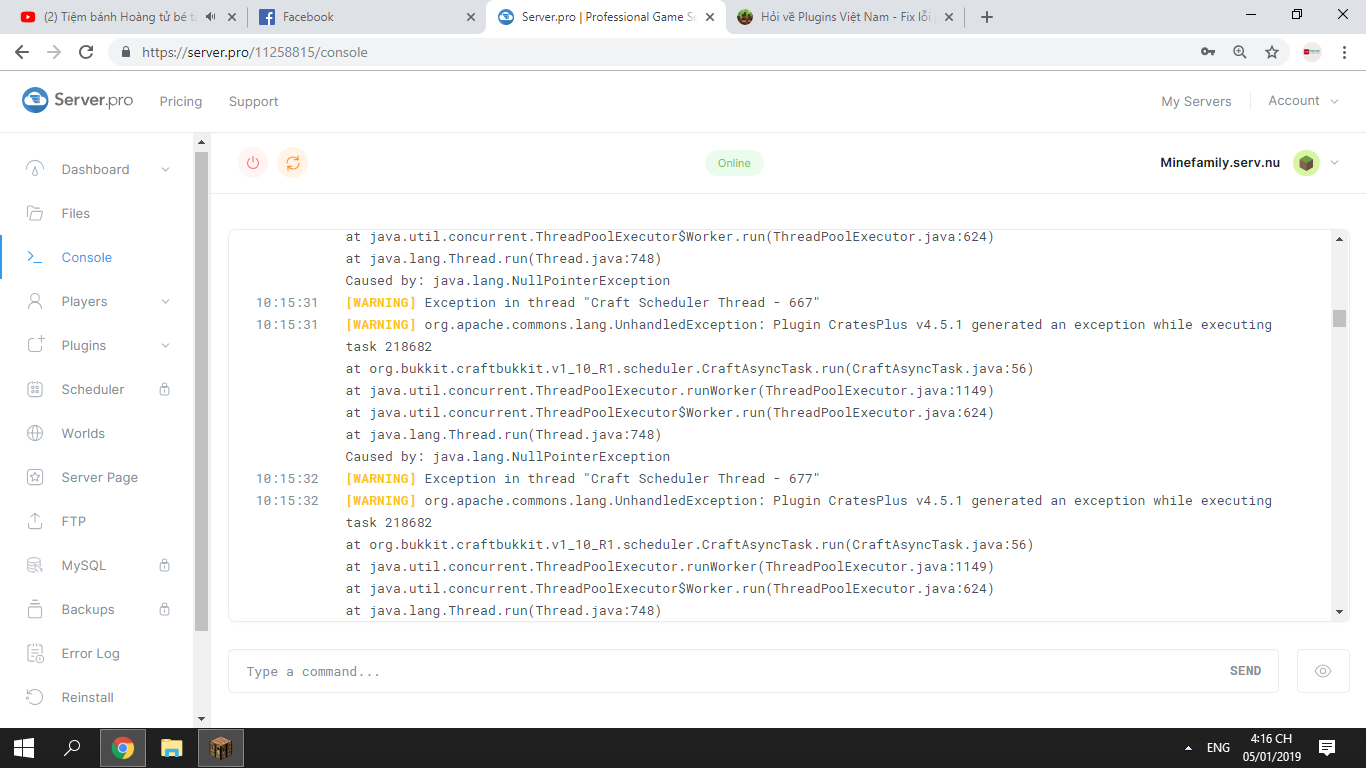Open Files from the sidebar
The height and width of the screenshot is (768, 1366).
click(x=75, y=213)
